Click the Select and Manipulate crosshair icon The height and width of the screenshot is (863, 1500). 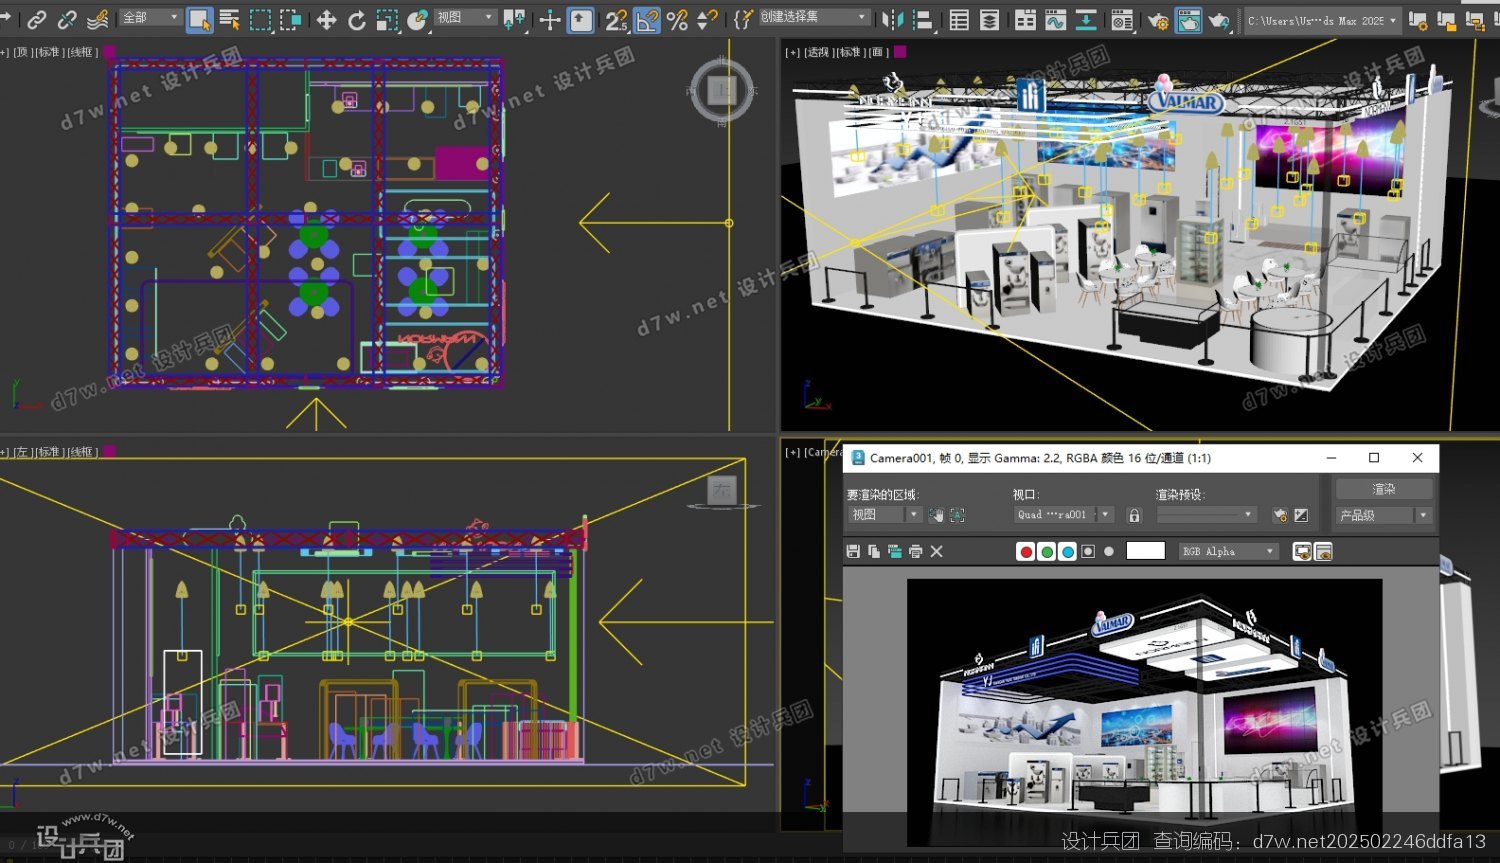[550, 19]
